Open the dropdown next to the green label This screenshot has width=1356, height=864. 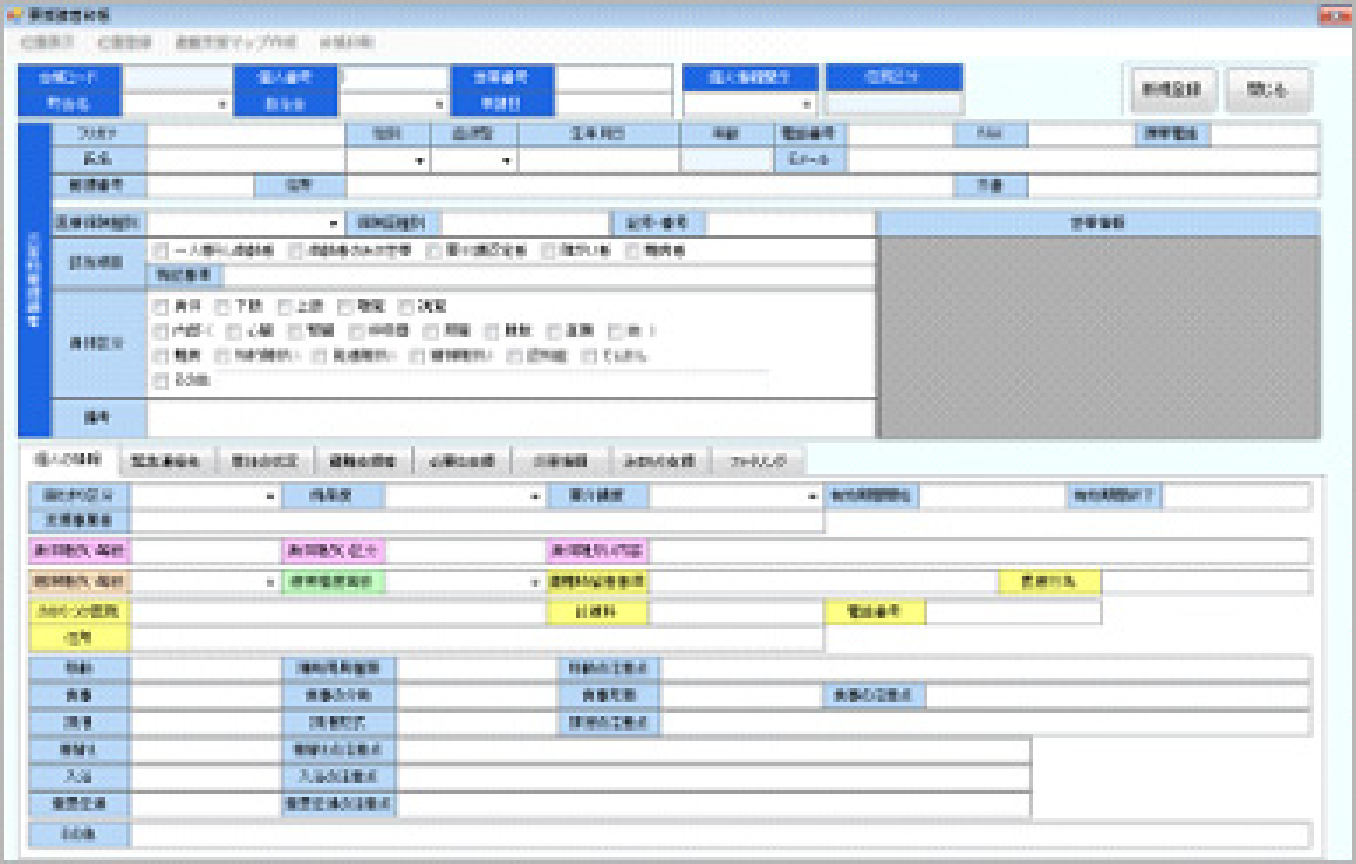pos(535,582)
